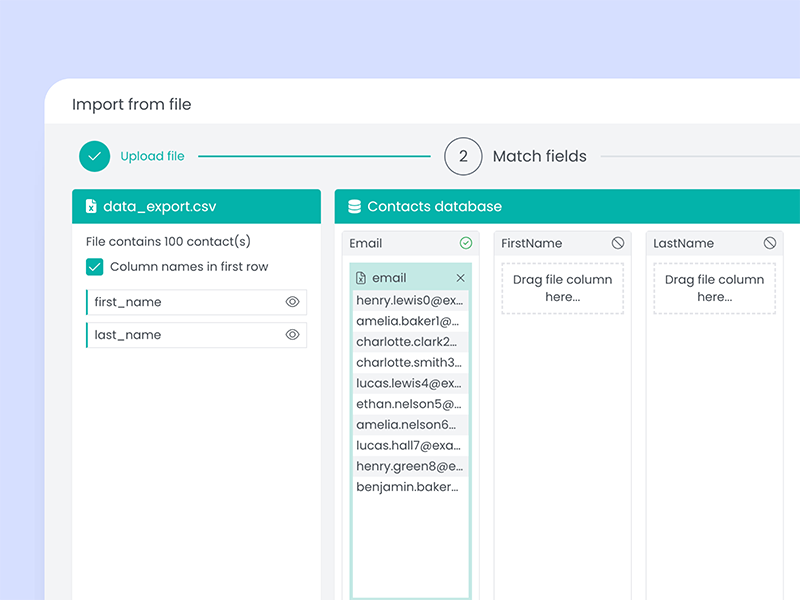
Task: Toggle Column names in first row checkbox
Action: [95, 267]
